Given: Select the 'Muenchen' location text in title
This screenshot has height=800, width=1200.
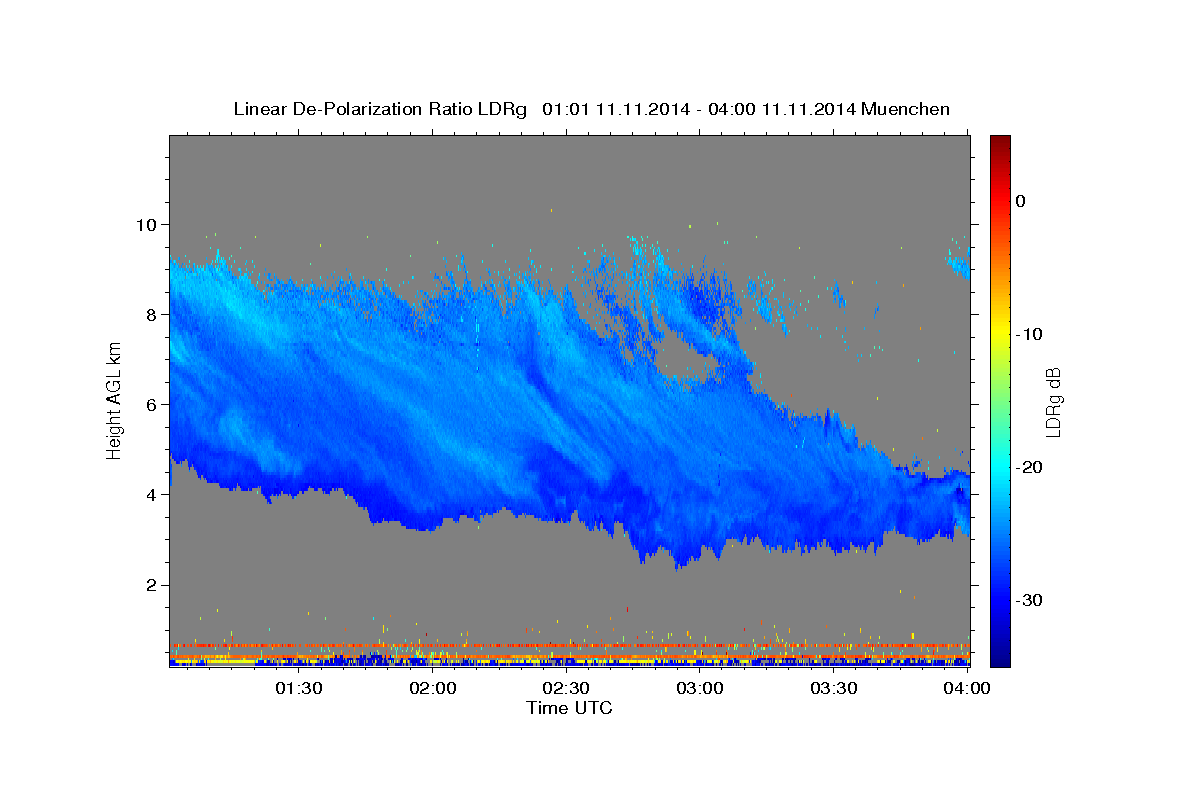Looking at the screenshot, I should click(x=904, y=109).
